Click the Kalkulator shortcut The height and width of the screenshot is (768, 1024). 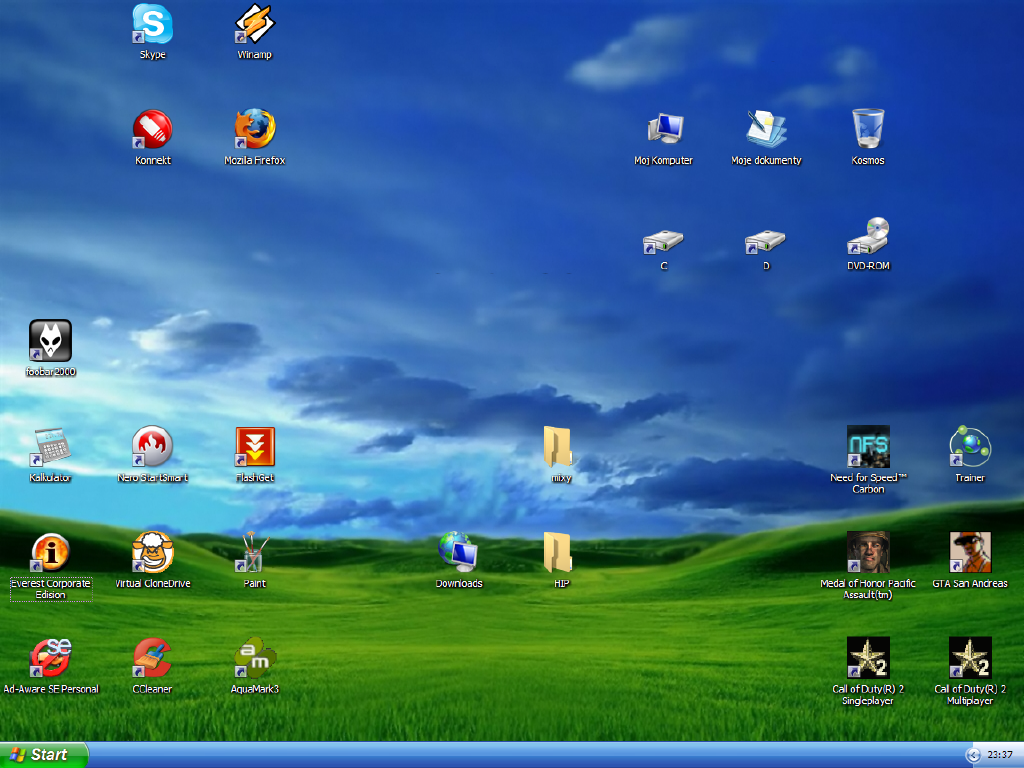coord(50,447)
